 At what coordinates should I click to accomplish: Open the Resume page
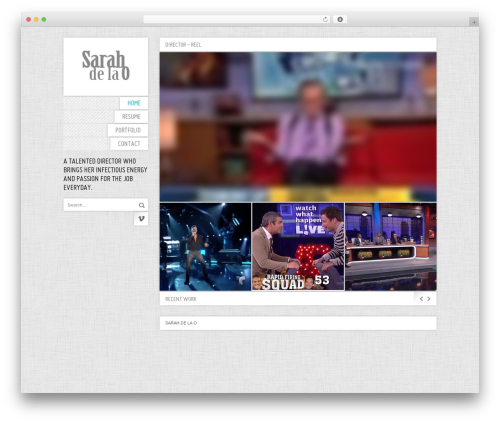pos(131,116)
